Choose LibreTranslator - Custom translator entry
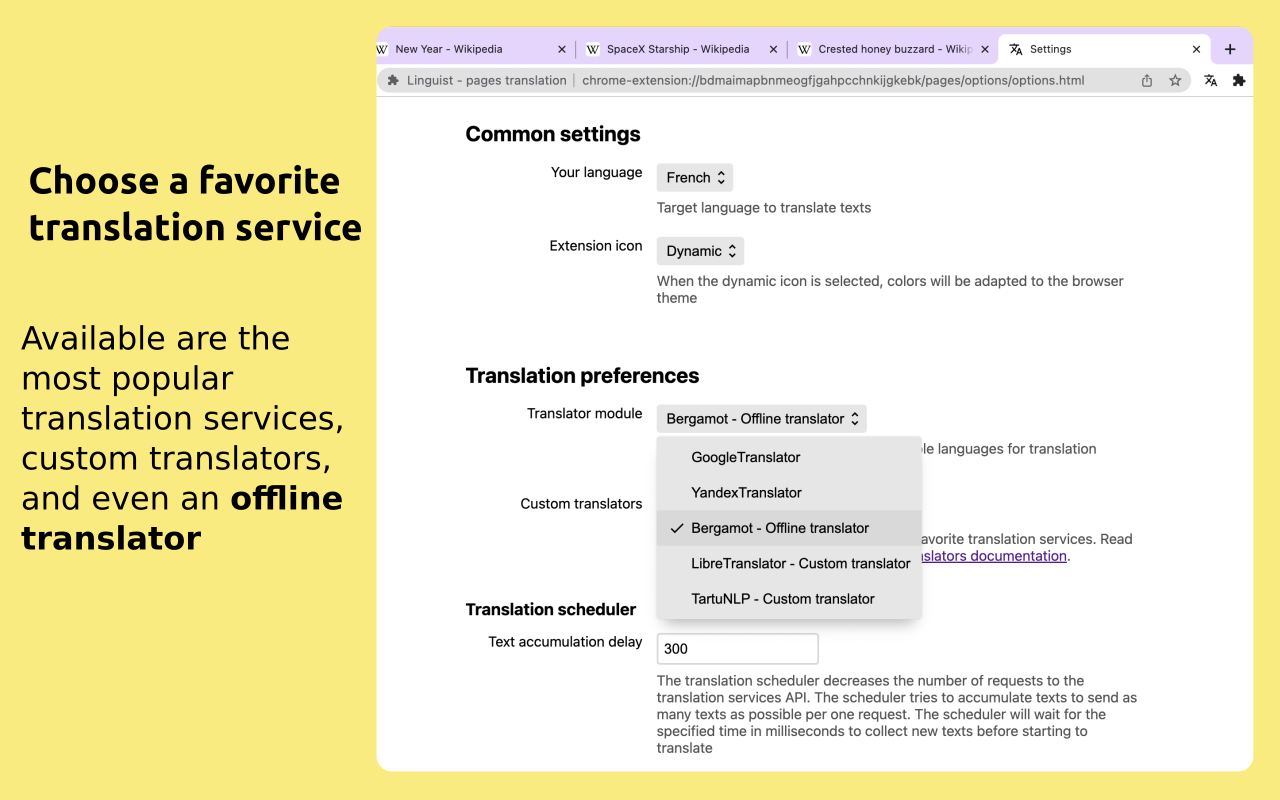 (x=800, y=563)
